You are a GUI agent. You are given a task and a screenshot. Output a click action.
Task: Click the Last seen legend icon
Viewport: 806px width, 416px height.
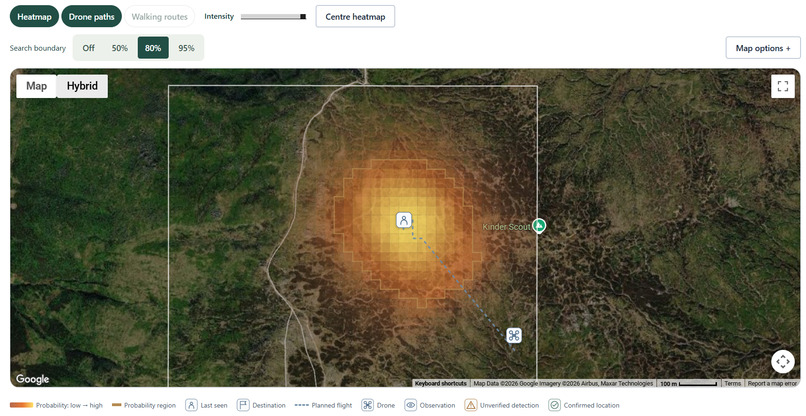click(191, 405)
